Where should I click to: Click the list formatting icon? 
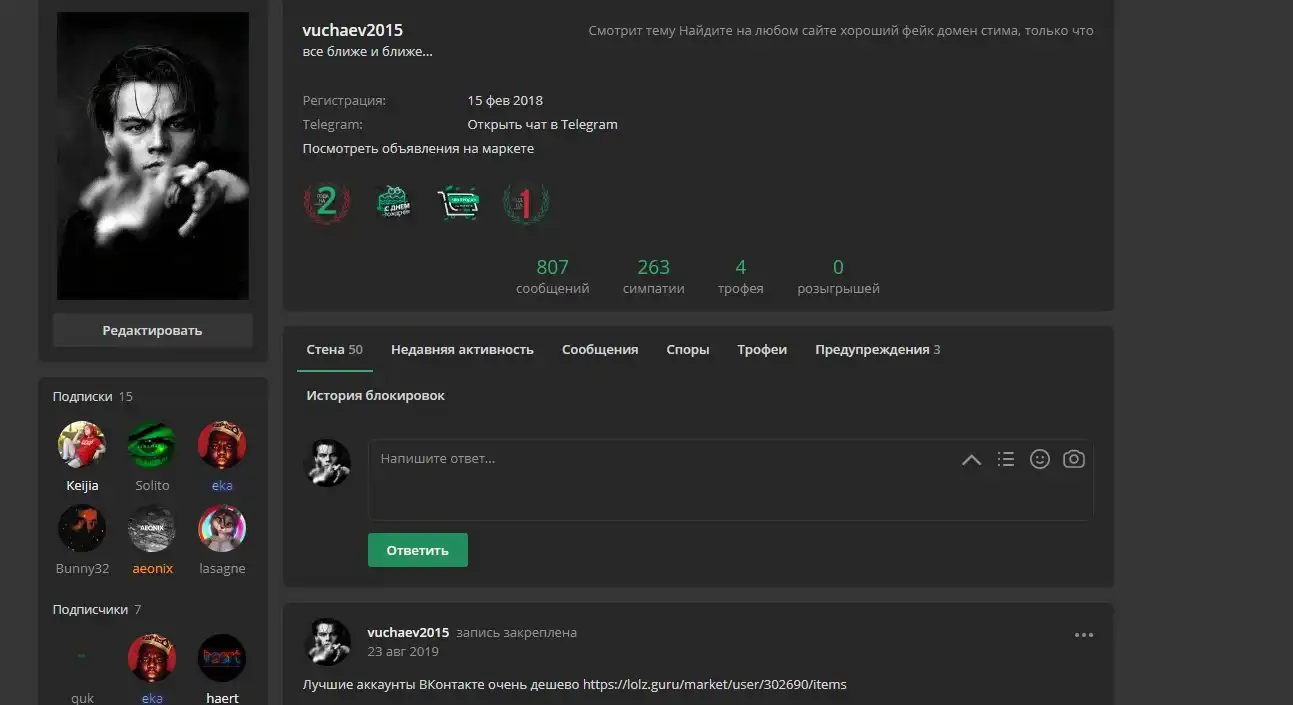(x=1006, y=459)
